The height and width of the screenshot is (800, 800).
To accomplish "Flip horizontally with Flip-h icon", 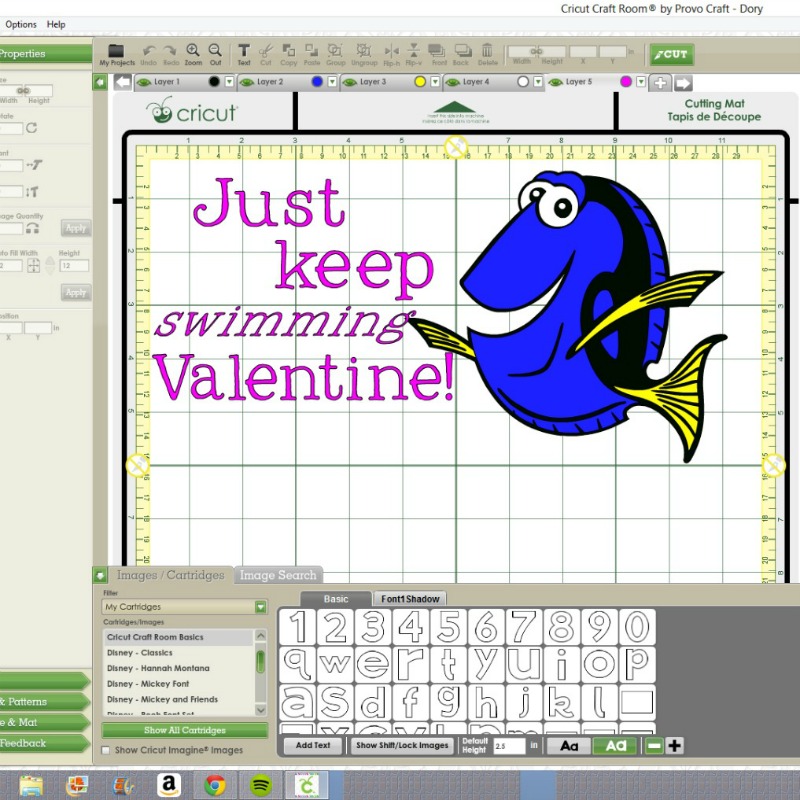I will [x=392, y=55].
